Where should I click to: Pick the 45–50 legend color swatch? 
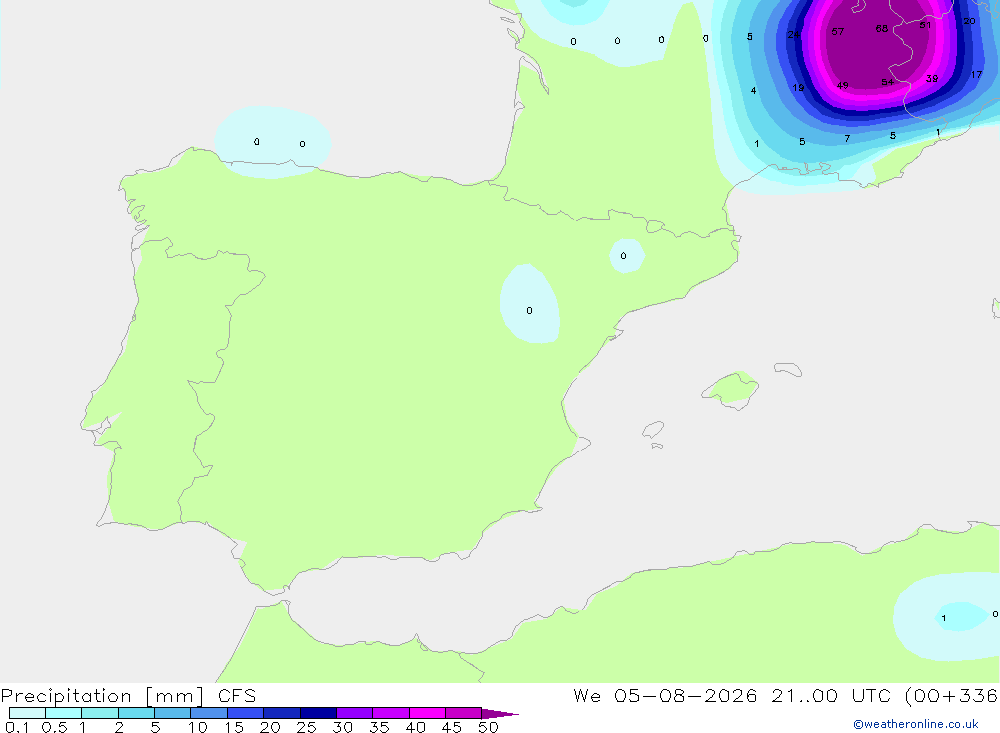click(464, 713)
